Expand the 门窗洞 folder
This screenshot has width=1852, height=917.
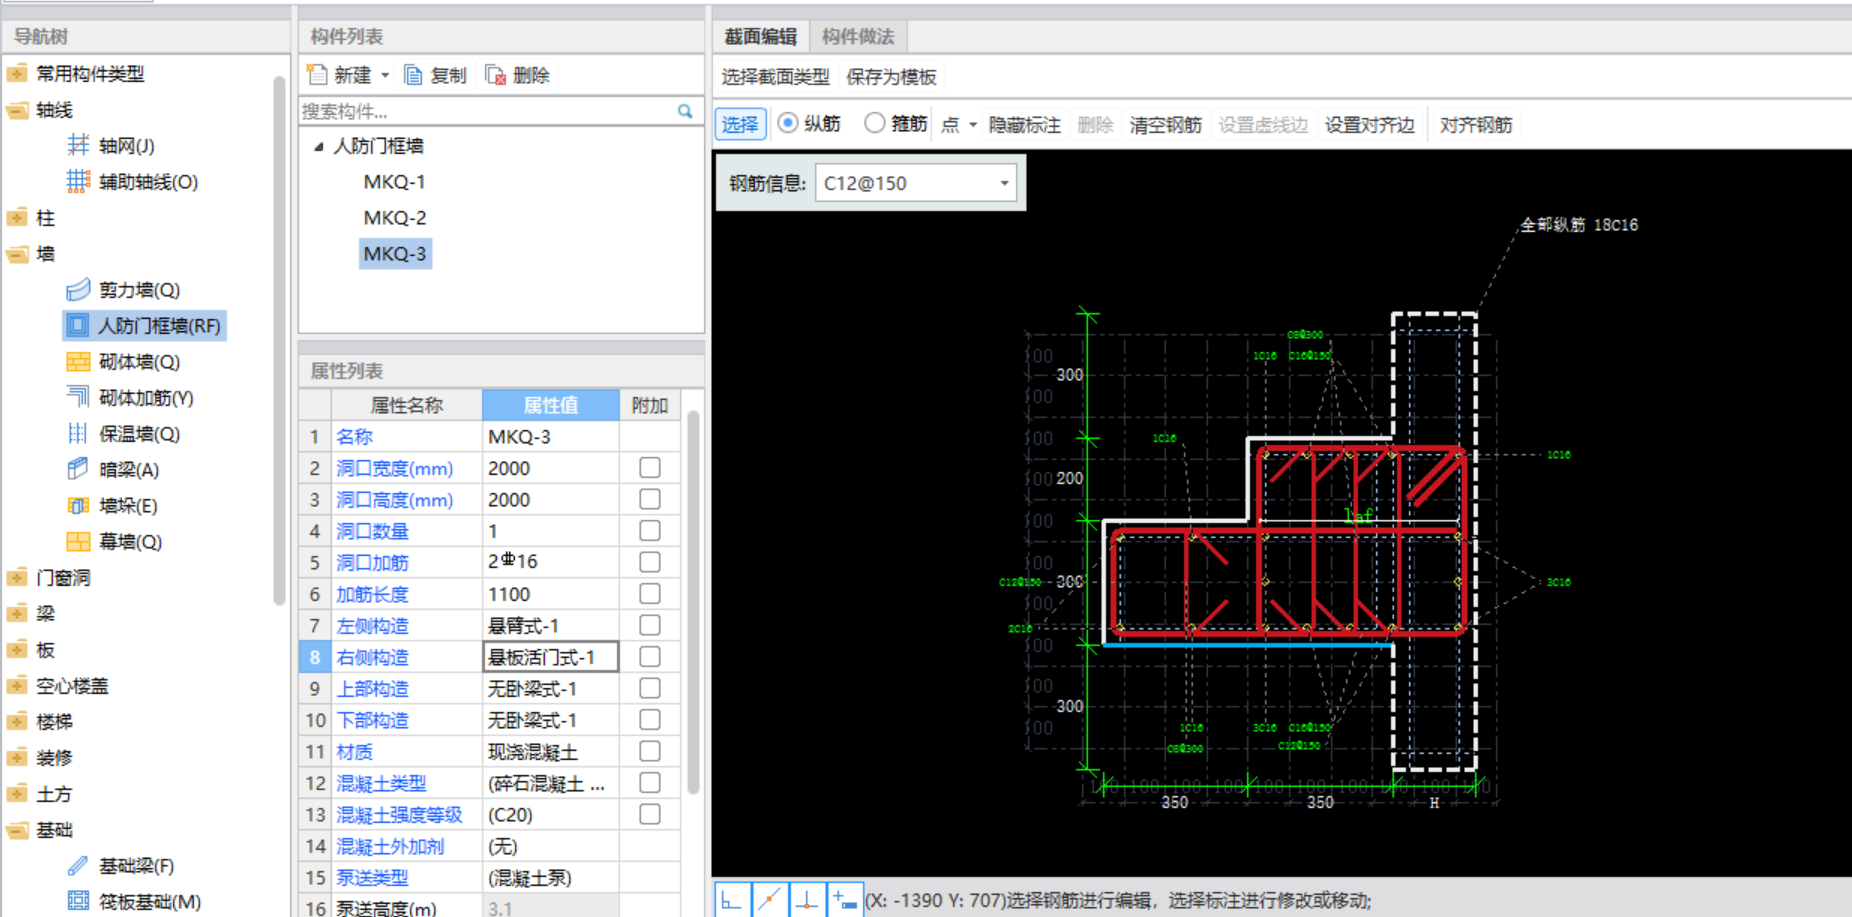(x=17, y=578)
